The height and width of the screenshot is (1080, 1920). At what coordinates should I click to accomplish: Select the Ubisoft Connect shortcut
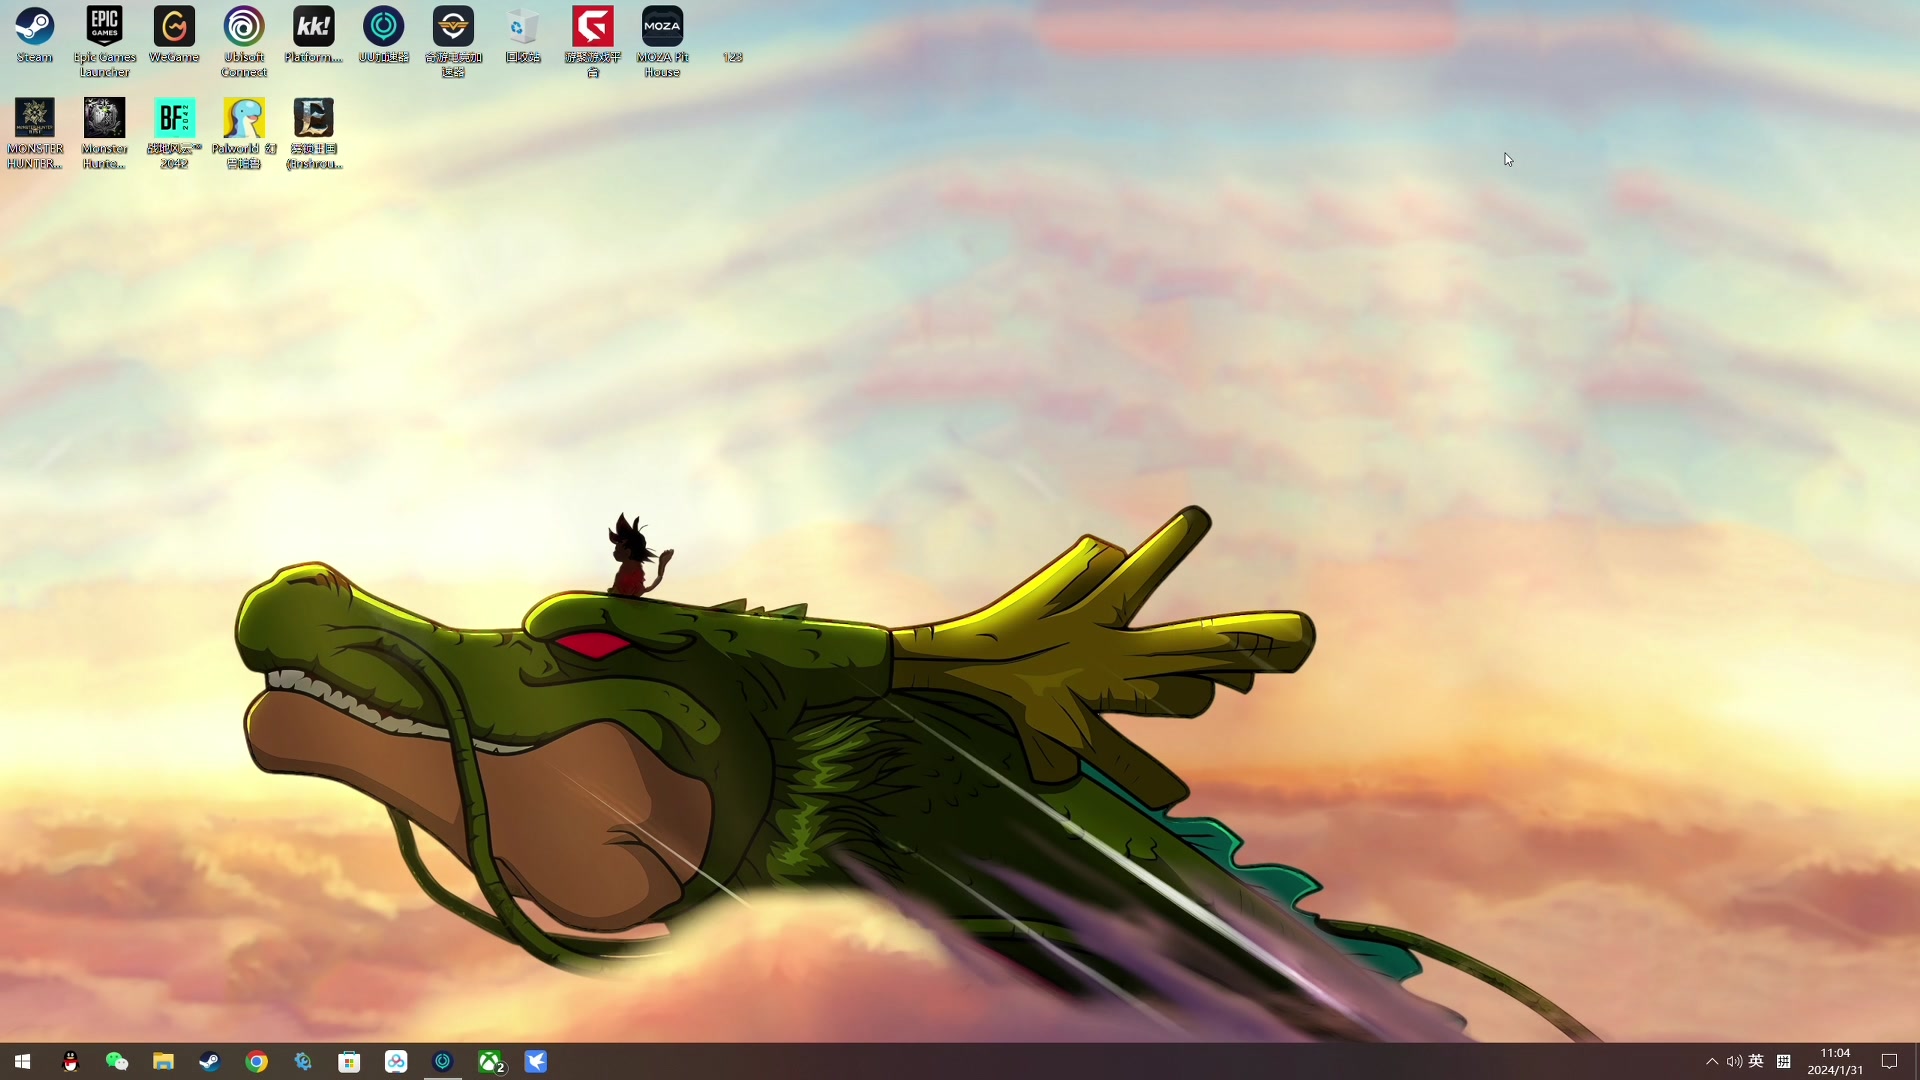[x=244, y=27]
